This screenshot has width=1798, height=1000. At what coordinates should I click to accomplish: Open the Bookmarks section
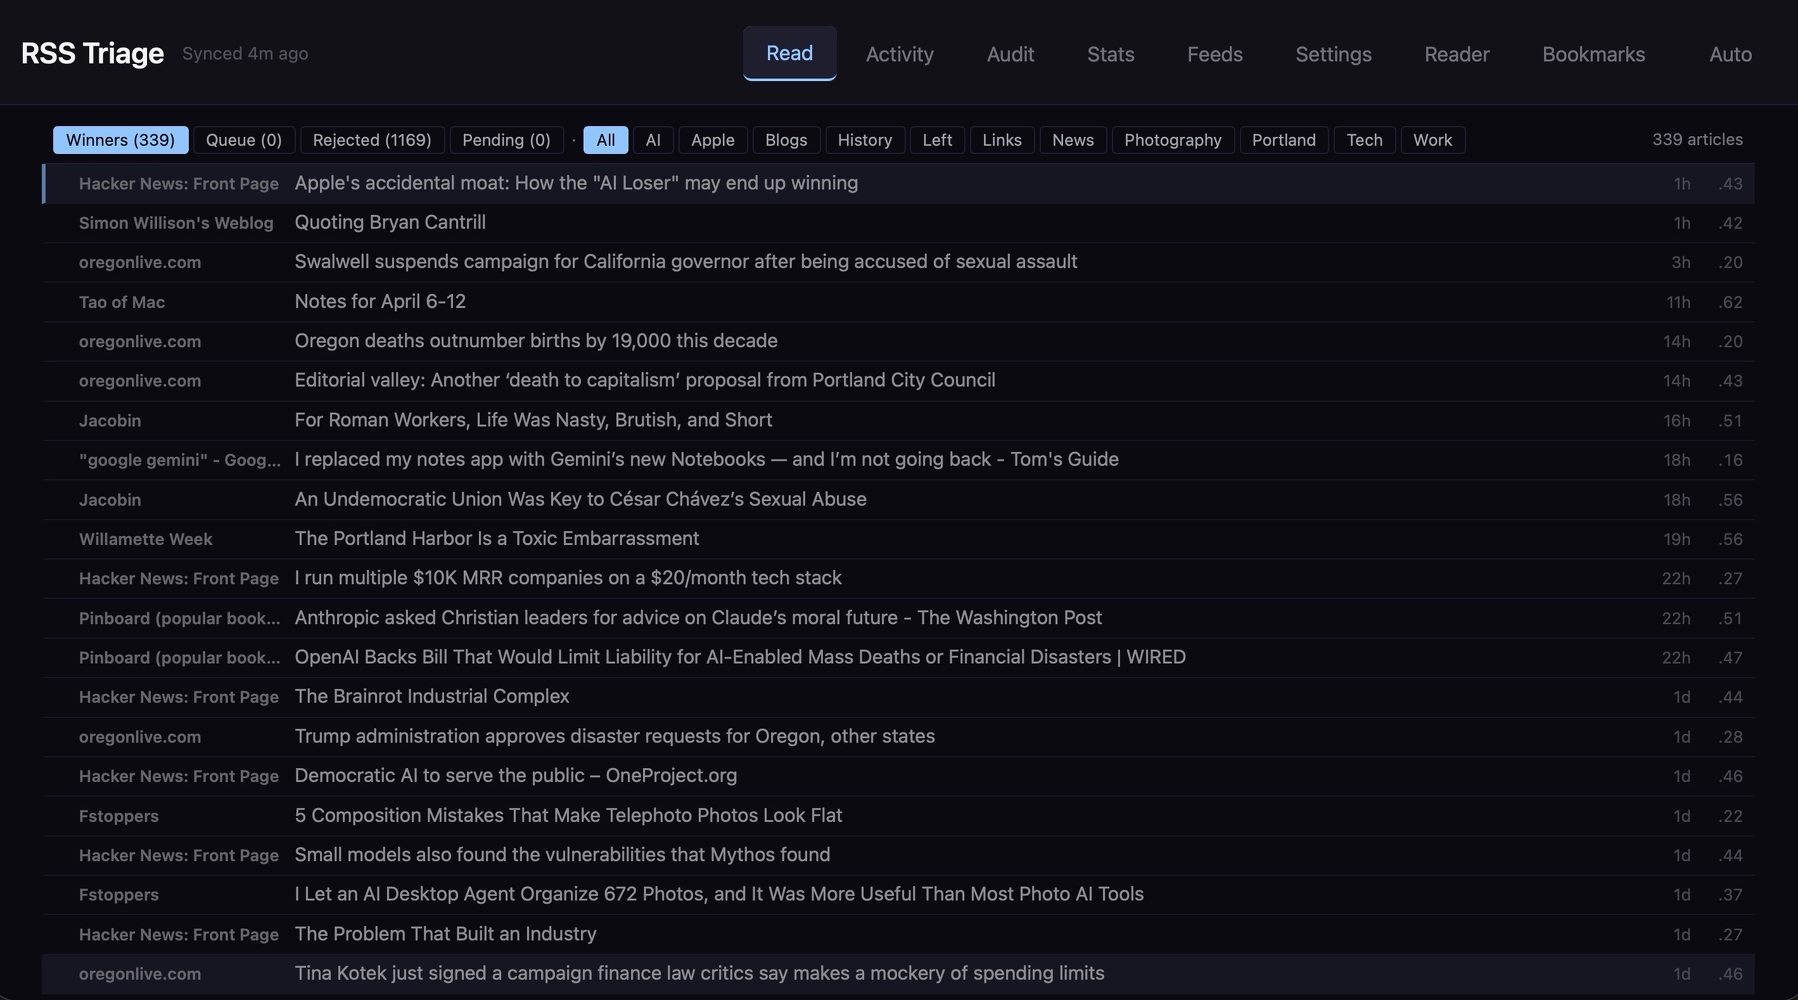pos(1593,54)
